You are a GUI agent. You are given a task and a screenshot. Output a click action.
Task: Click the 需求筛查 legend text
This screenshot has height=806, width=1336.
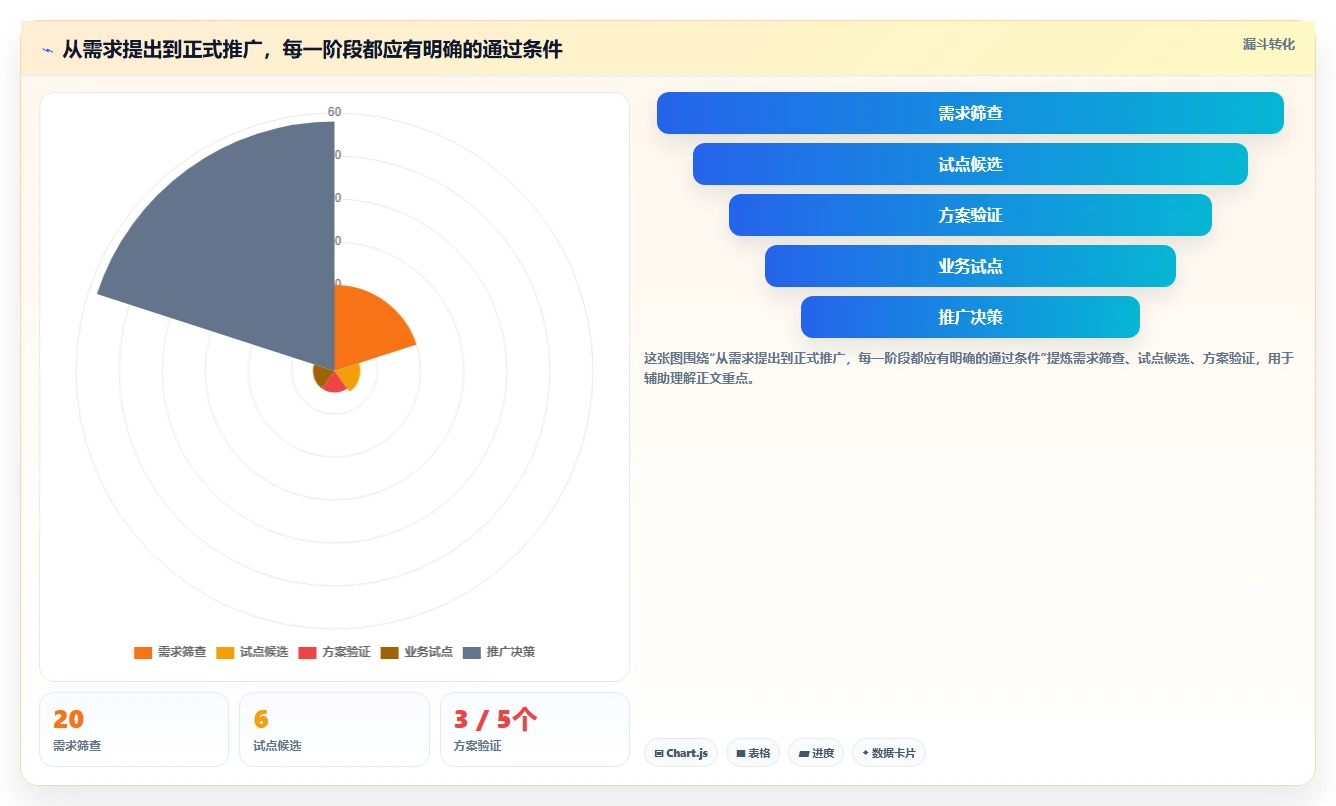[x=182, y=652]
